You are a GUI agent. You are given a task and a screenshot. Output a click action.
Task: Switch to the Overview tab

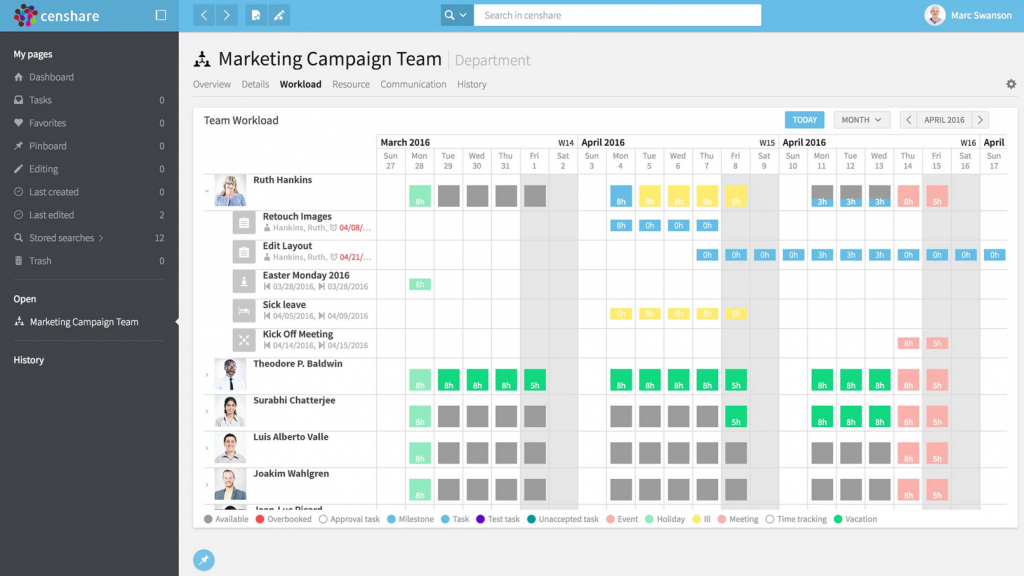click(212, 84)
